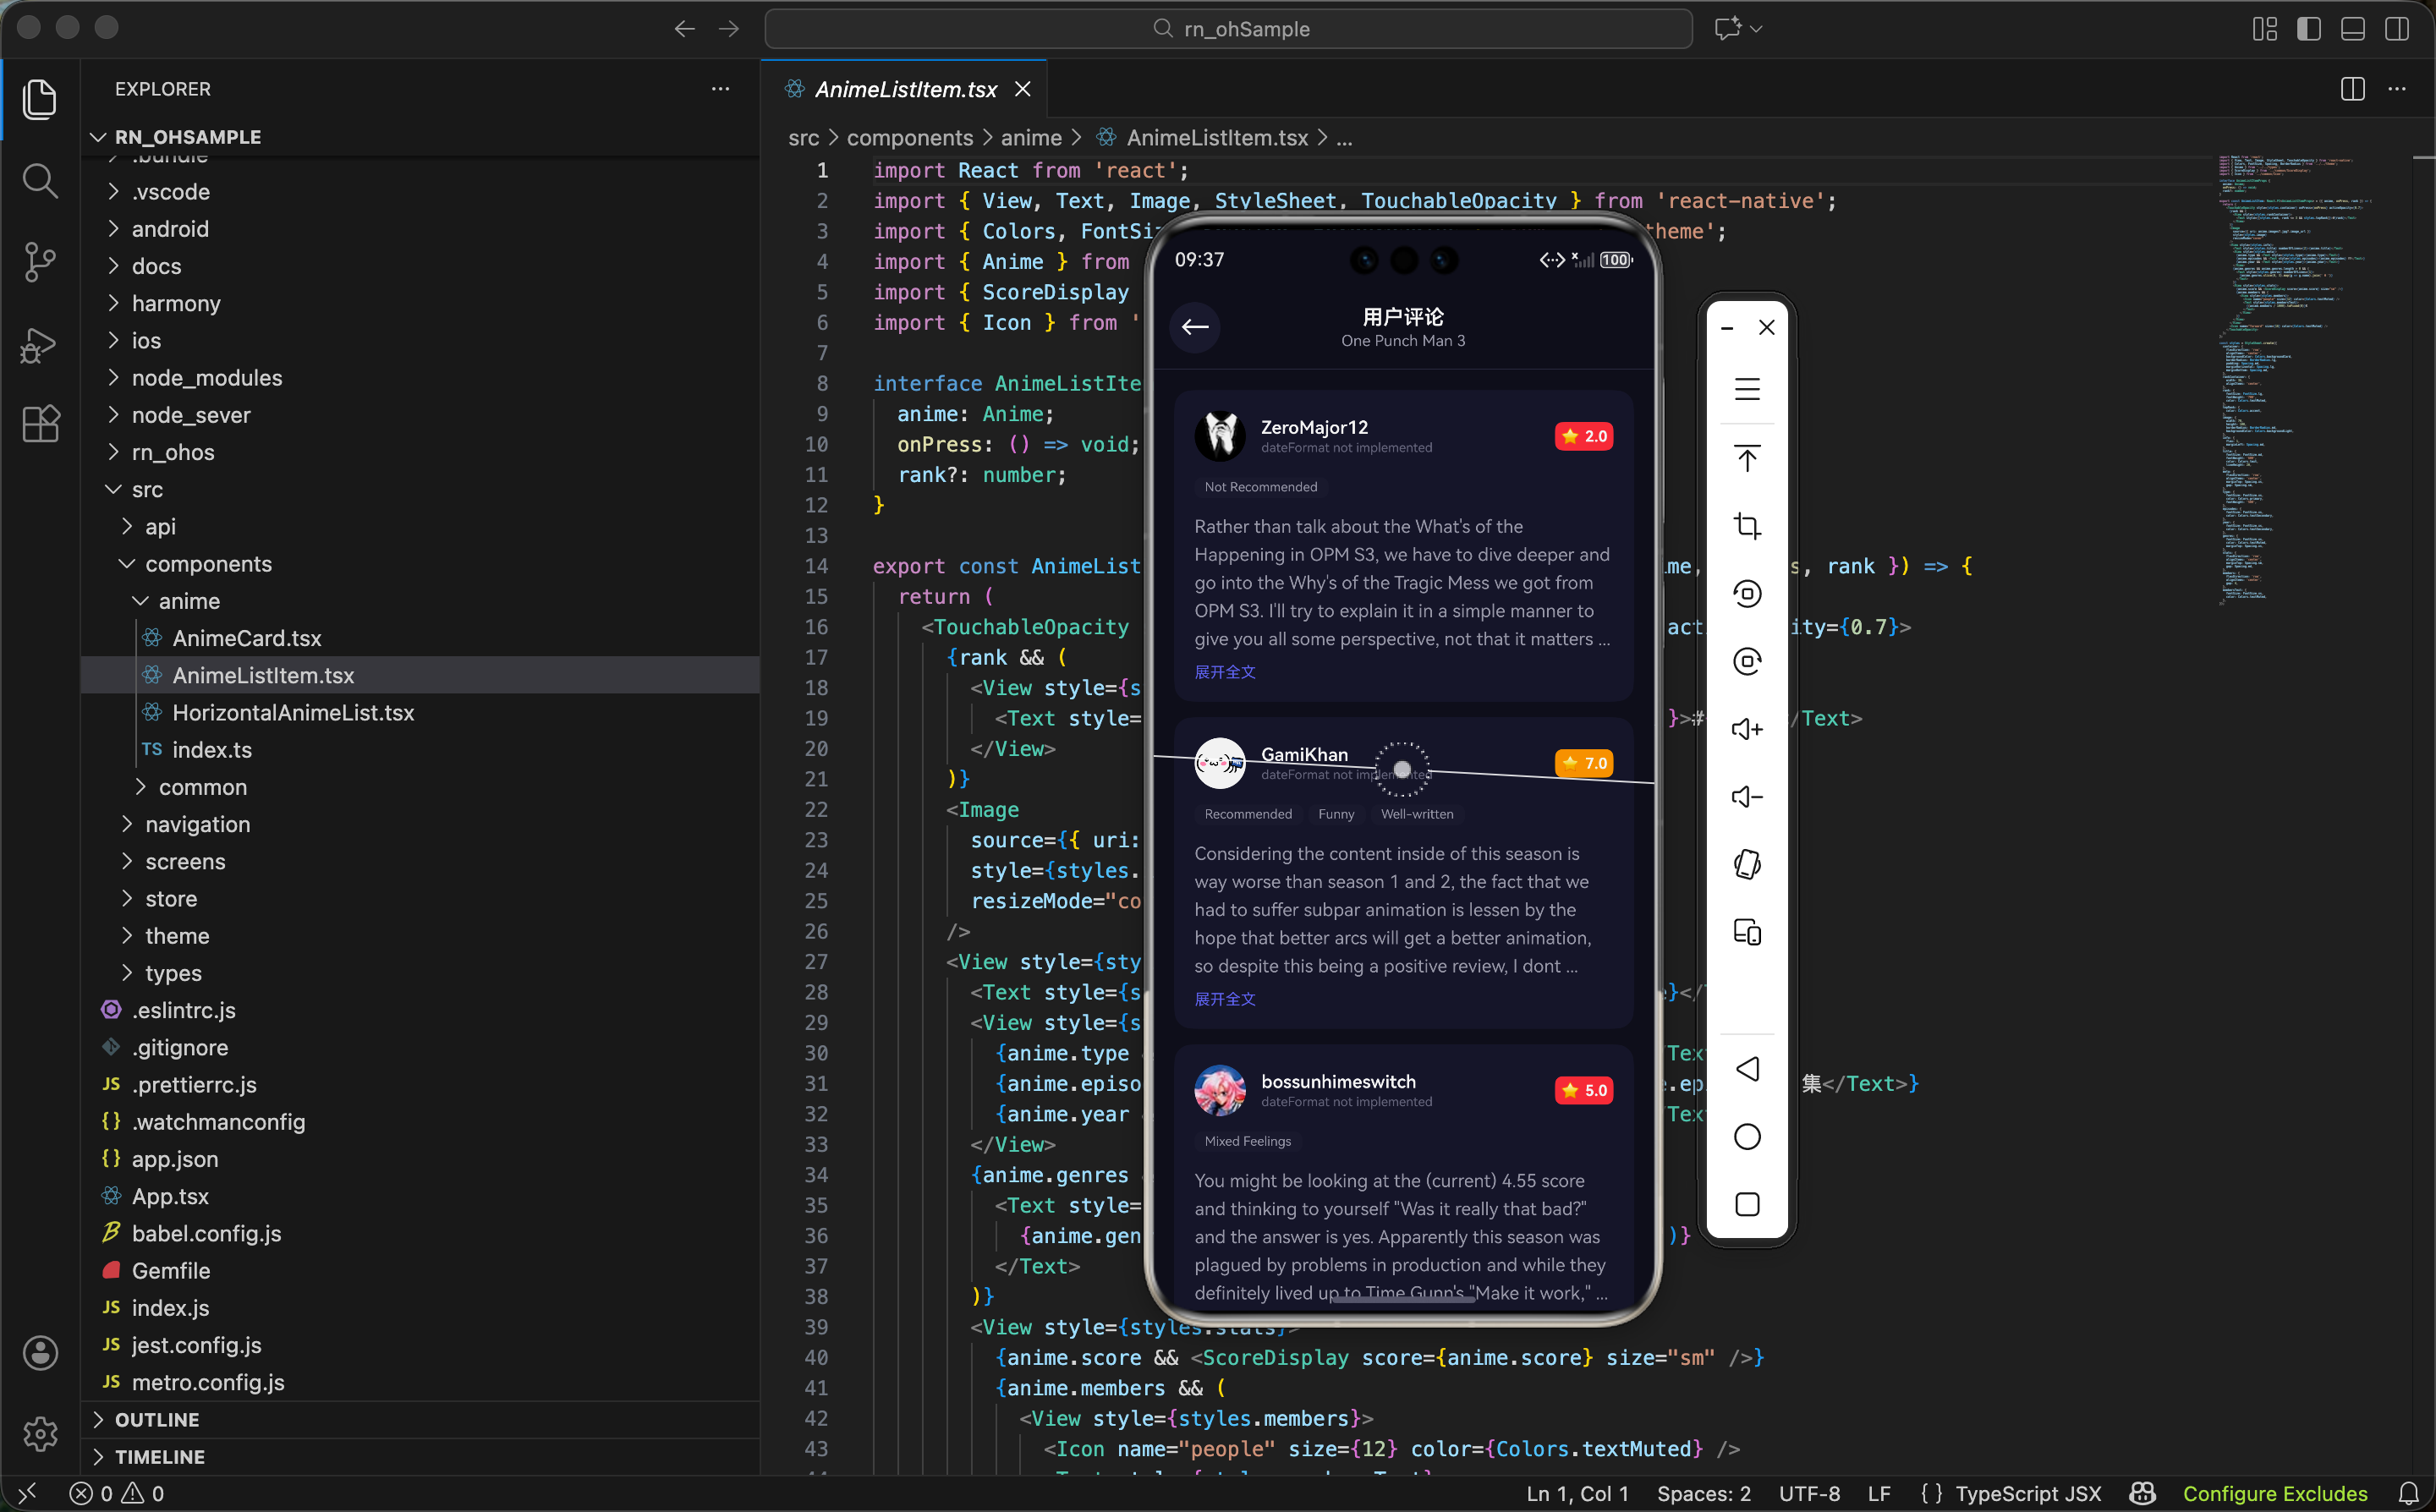
Task: Click the emulator crop screenshot icon
Action: (1746, 526)
